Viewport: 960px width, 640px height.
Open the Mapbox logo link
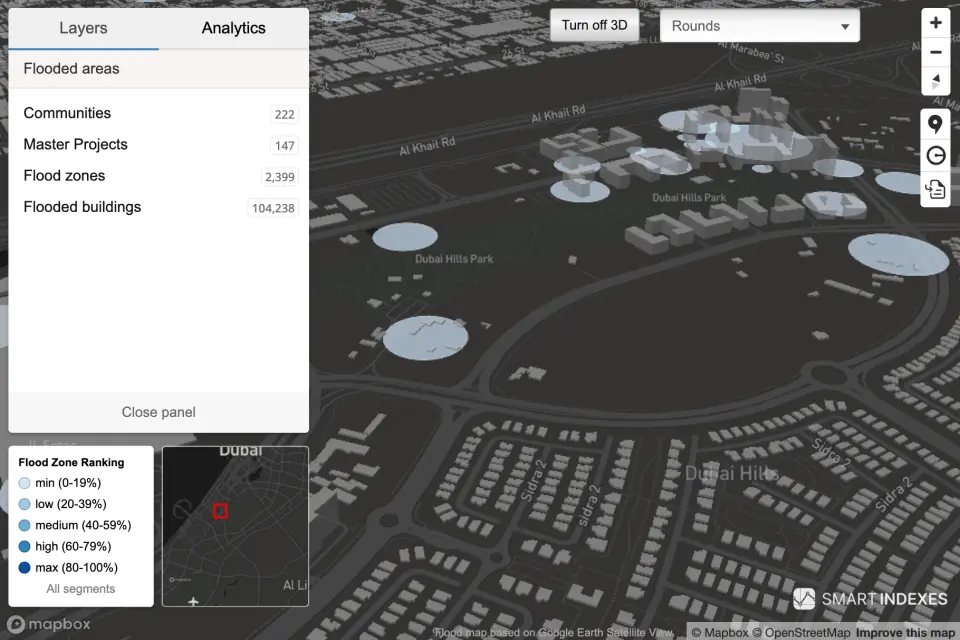coord(49,624)
